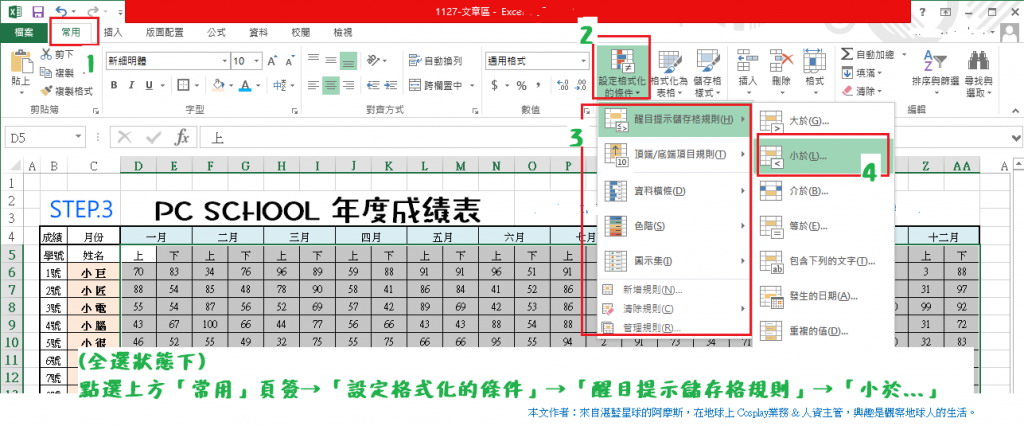Image resolution: width=1024 pixels, height=426 pixels.
Task: Toggle Wrap Text (自動換列)
Action: [436, 61]
